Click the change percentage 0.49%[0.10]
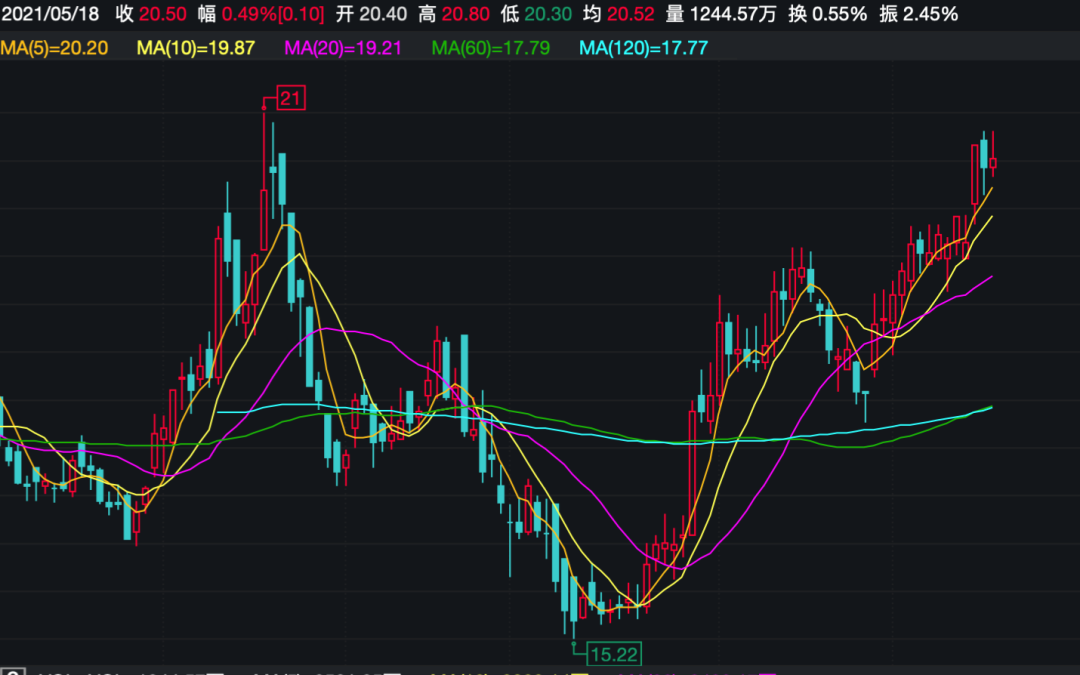 point(273,14)
